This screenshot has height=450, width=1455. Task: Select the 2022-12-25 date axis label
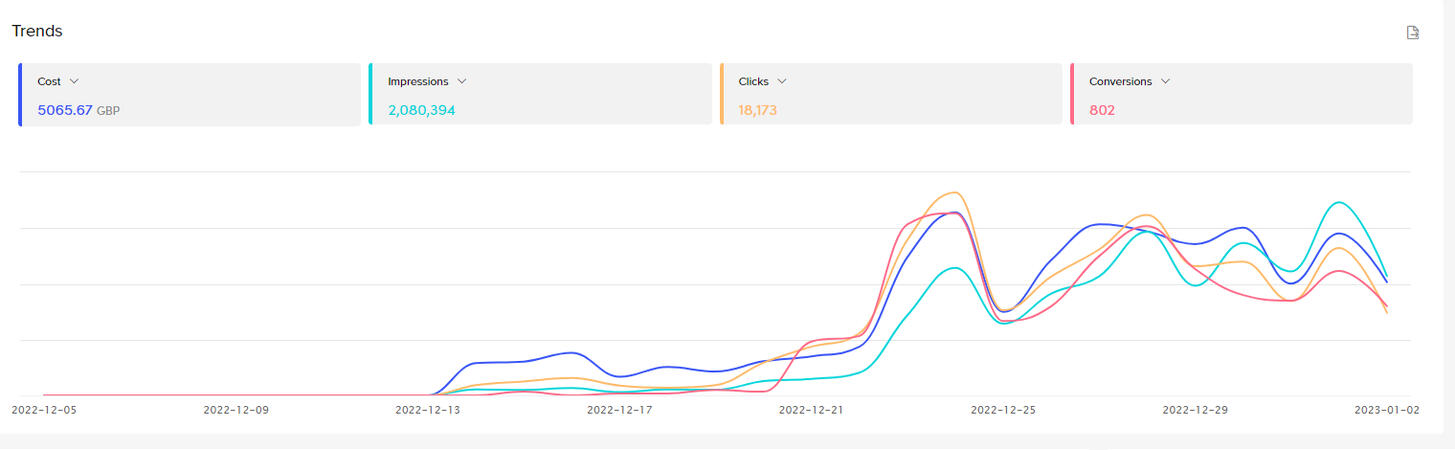[x=1003, y=409]
